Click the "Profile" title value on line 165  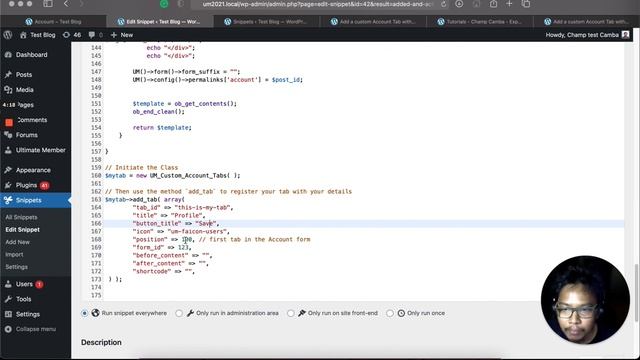(187, 216)
